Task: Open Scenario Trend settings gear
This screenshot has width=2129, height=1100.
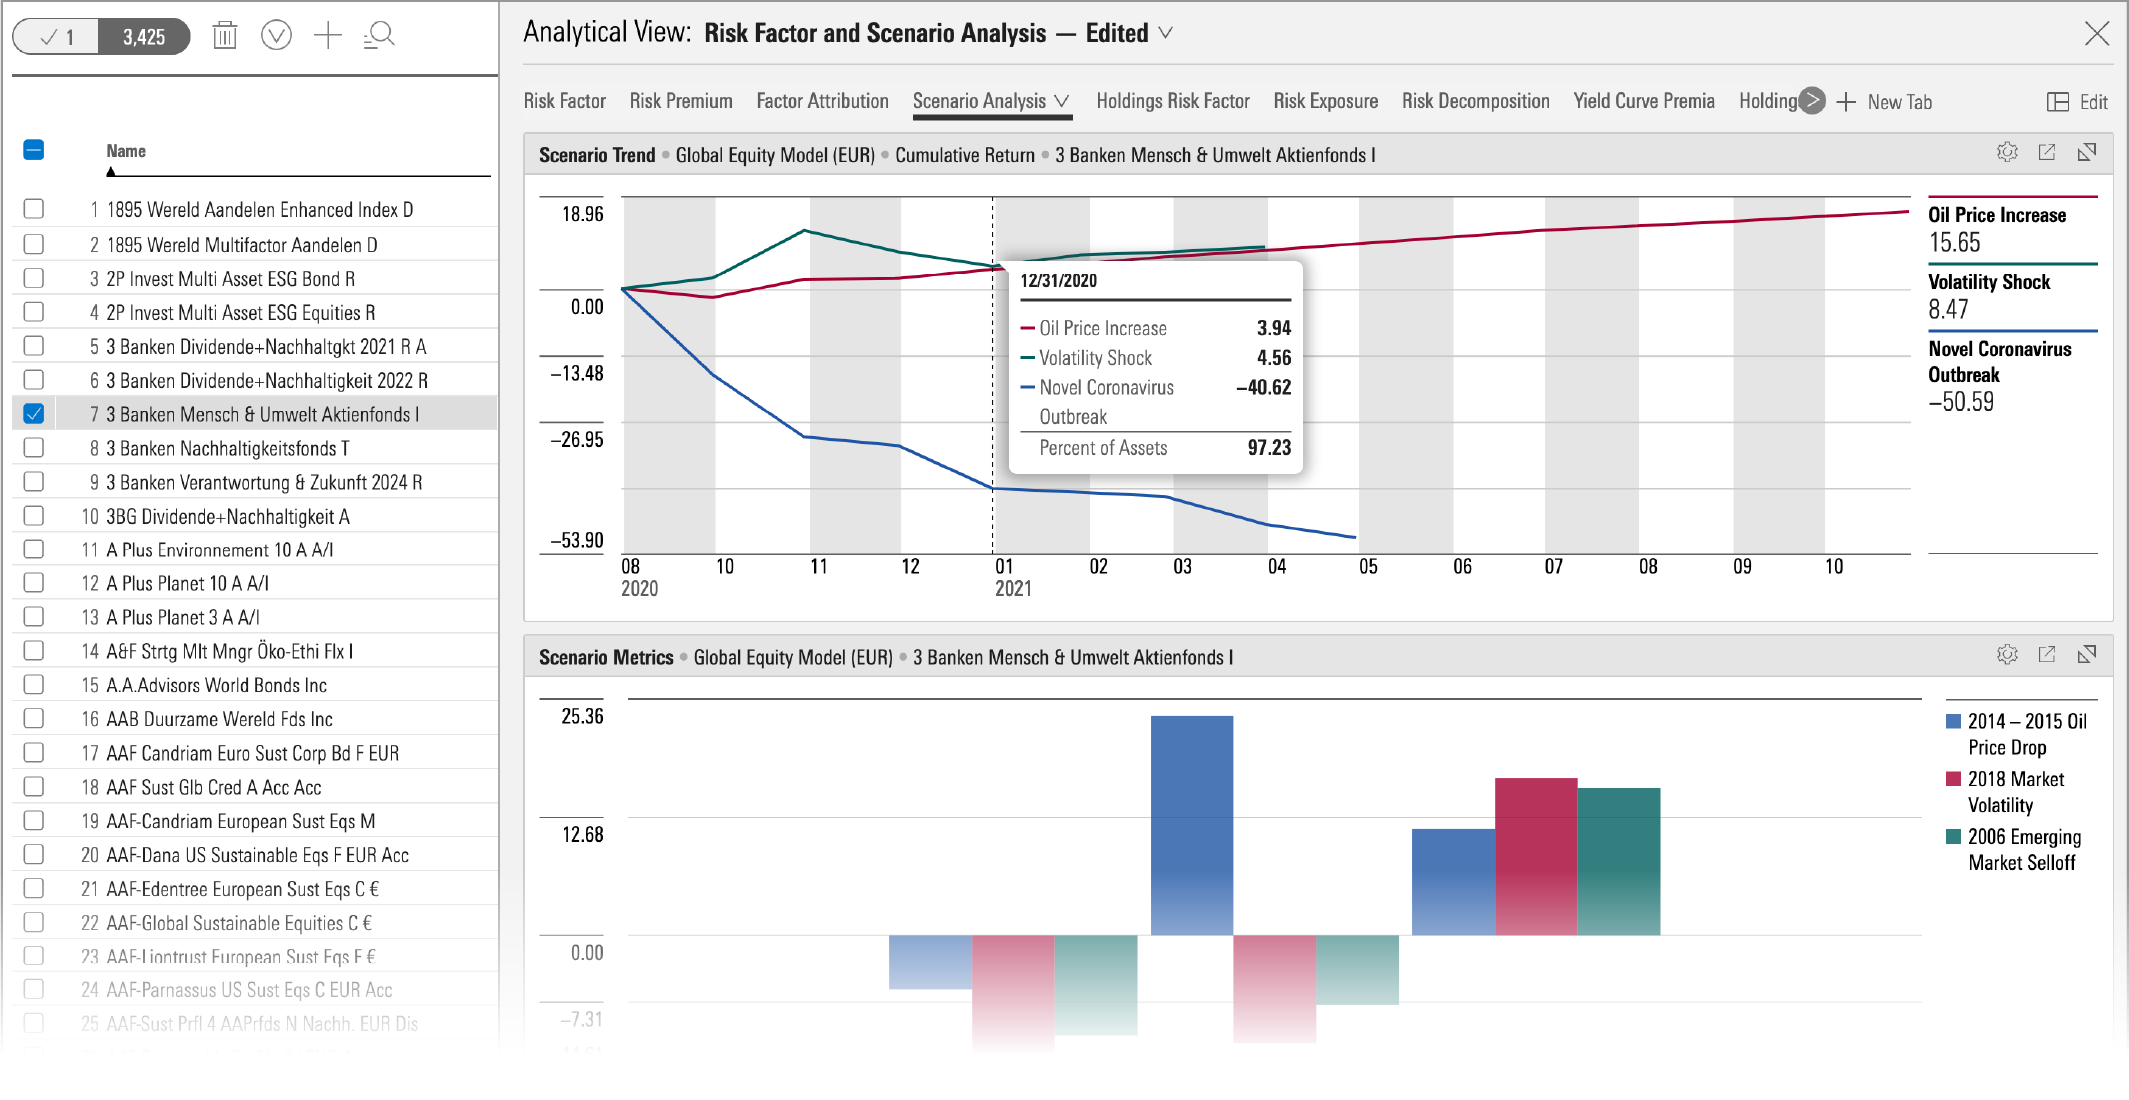Action: tap(2007, 152)
